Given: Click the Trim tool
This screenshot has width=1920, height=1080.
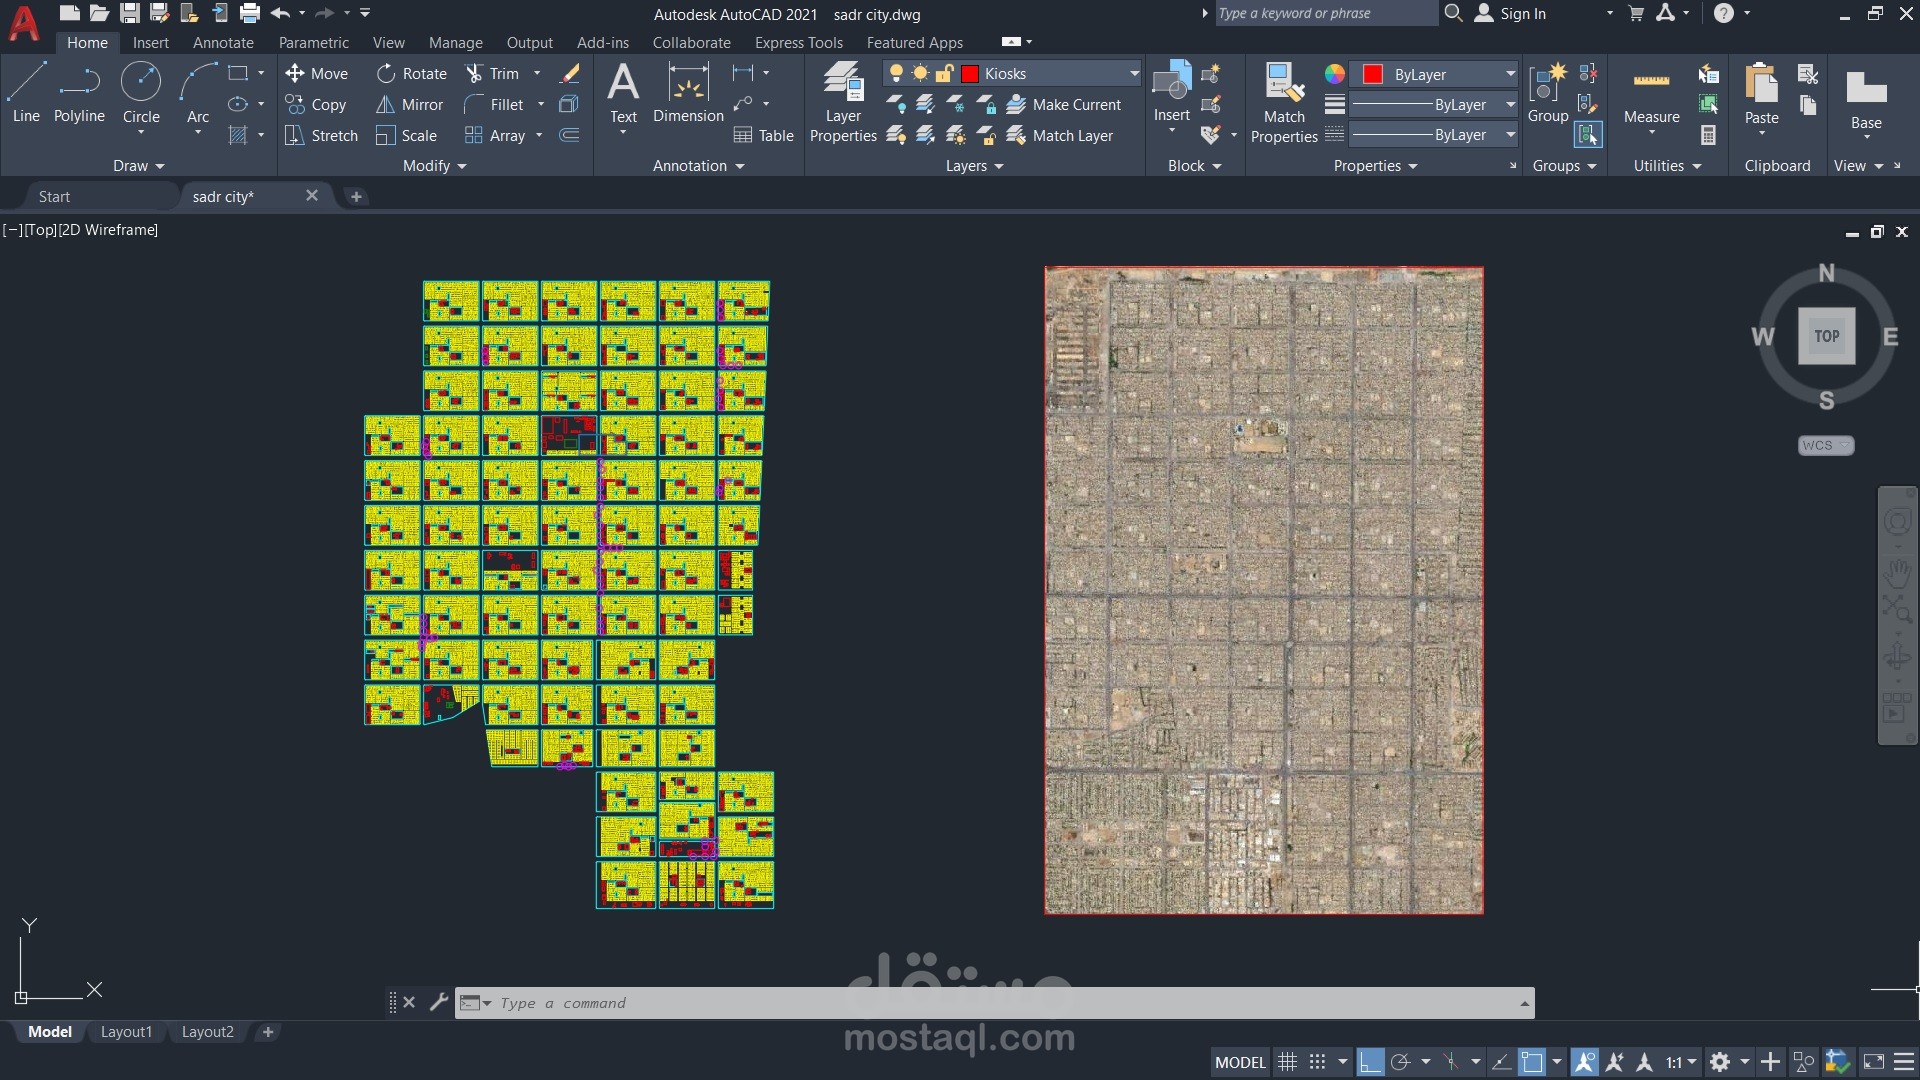Looking at the screenshot, I should click(x=492, y=73).
